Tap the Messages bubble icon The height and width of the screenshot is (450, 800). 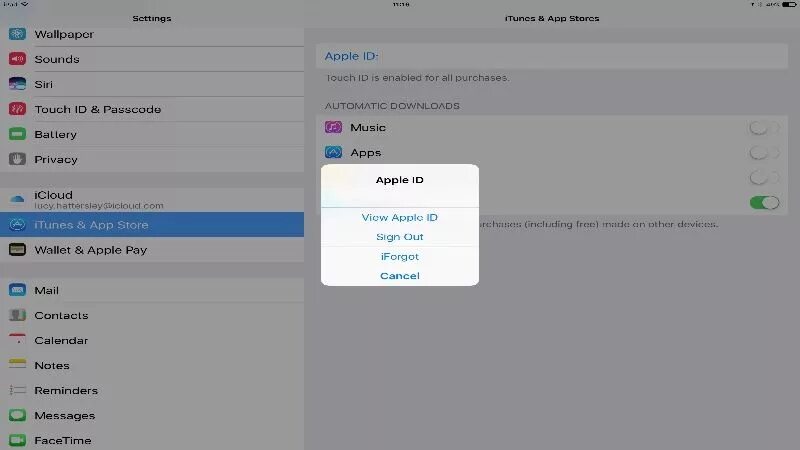(17, 415)
